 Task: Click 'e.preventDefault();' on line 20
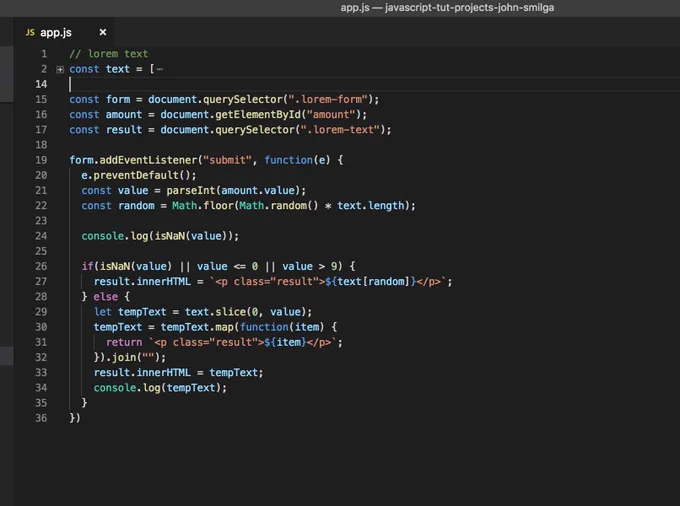click(139, 175)
